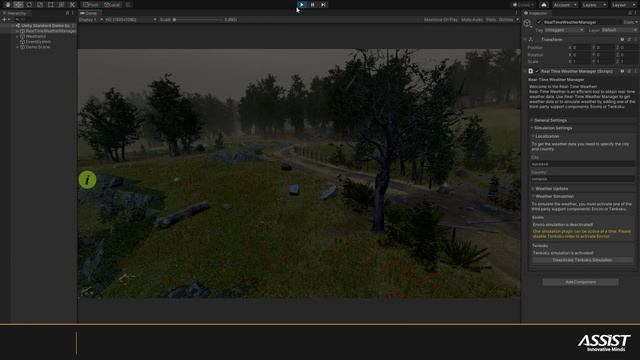Open the create (+) menu in Hierarchy
This screenshot has width=640, height=360.
tap(6, 19)
